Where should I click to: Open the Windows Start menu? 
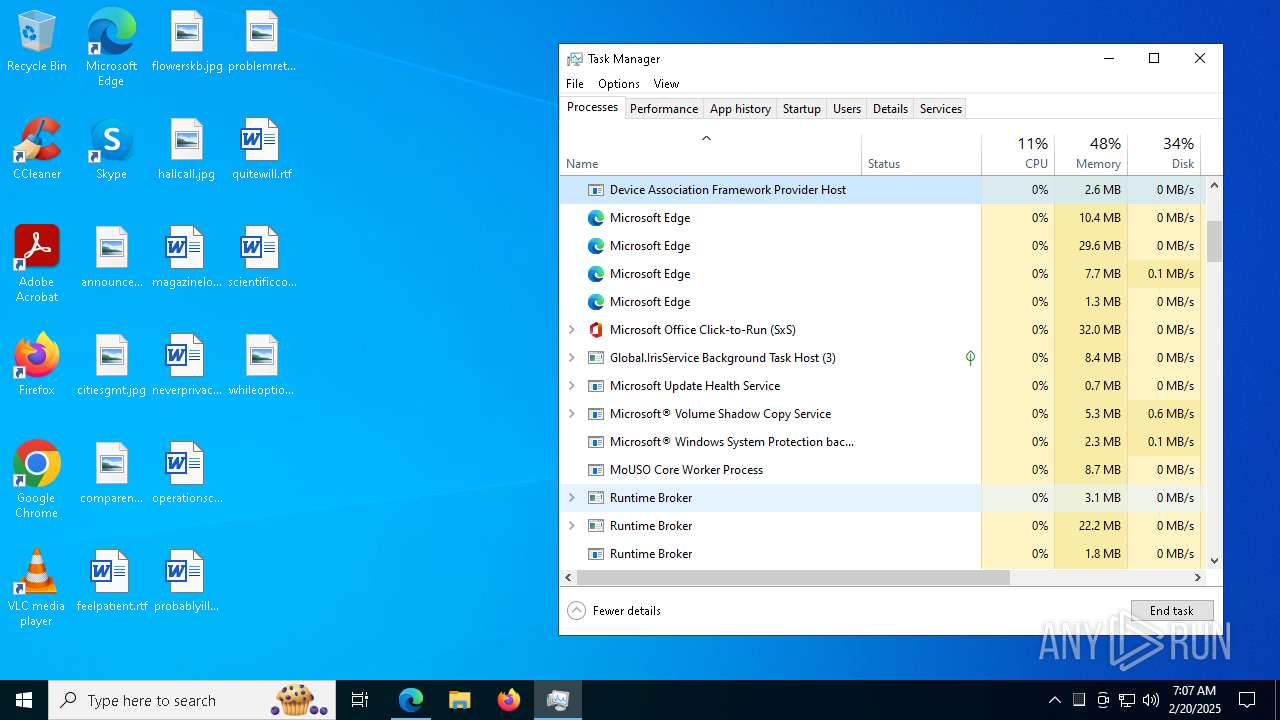click(24, 700)
